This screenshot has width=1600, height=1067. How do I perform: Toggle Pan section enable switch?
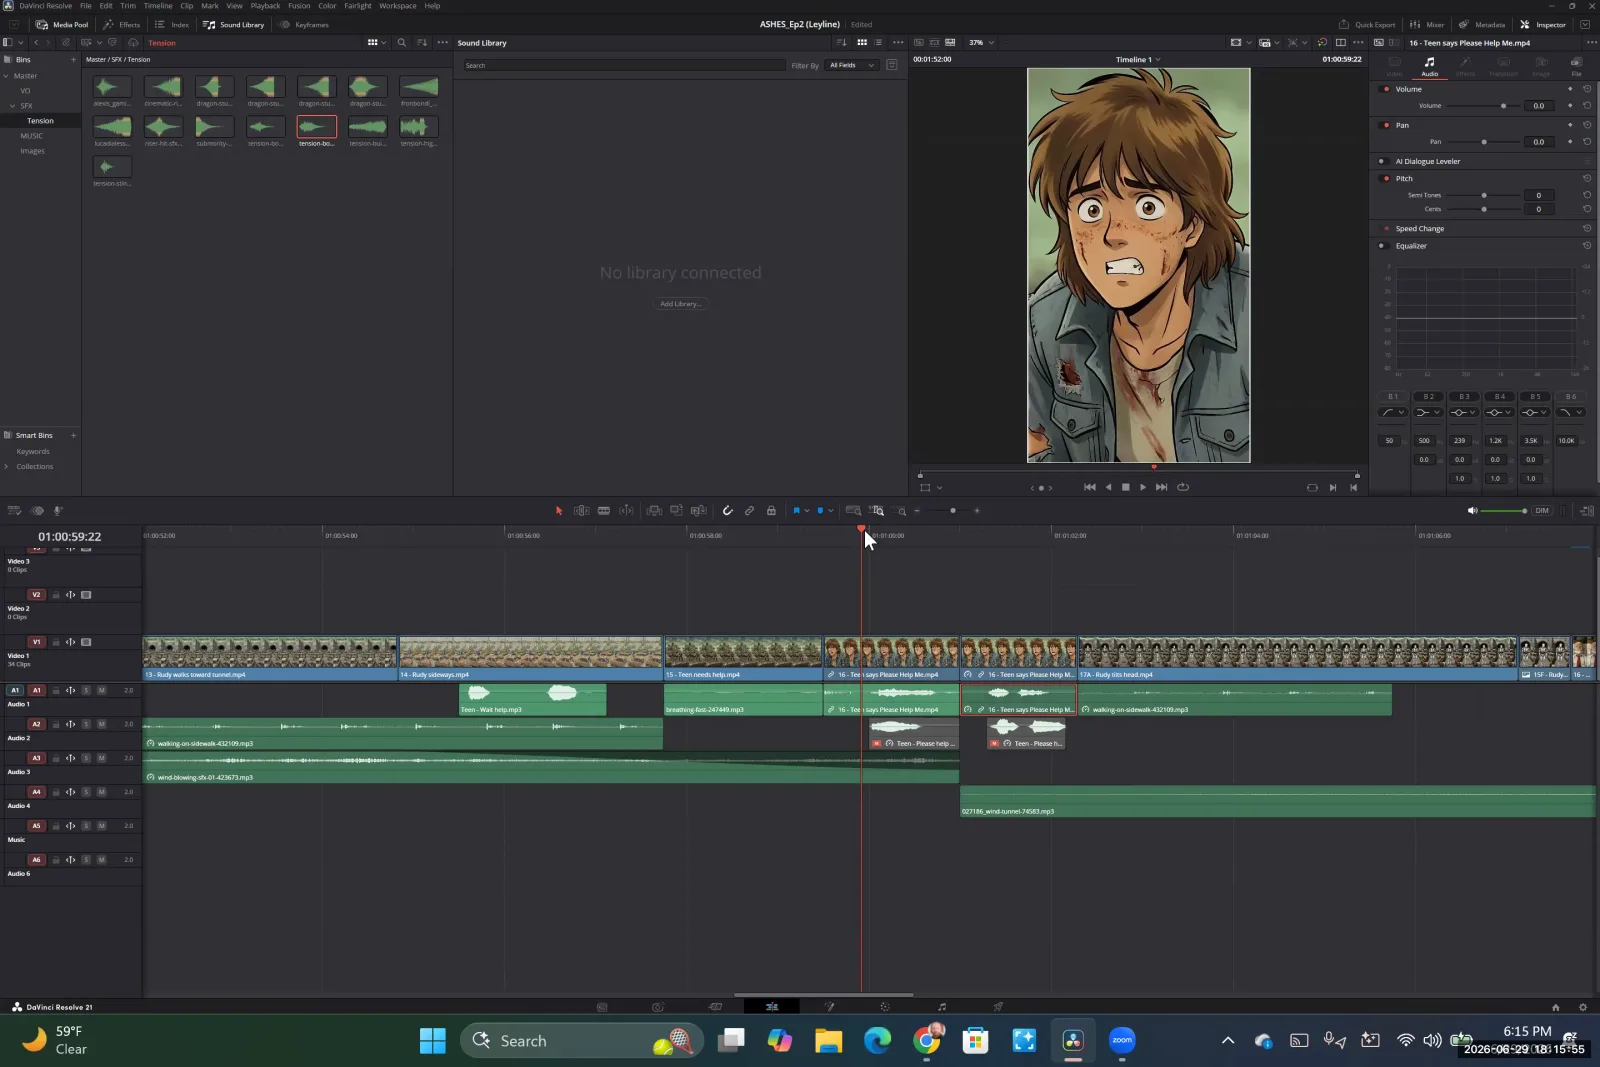1385,125
